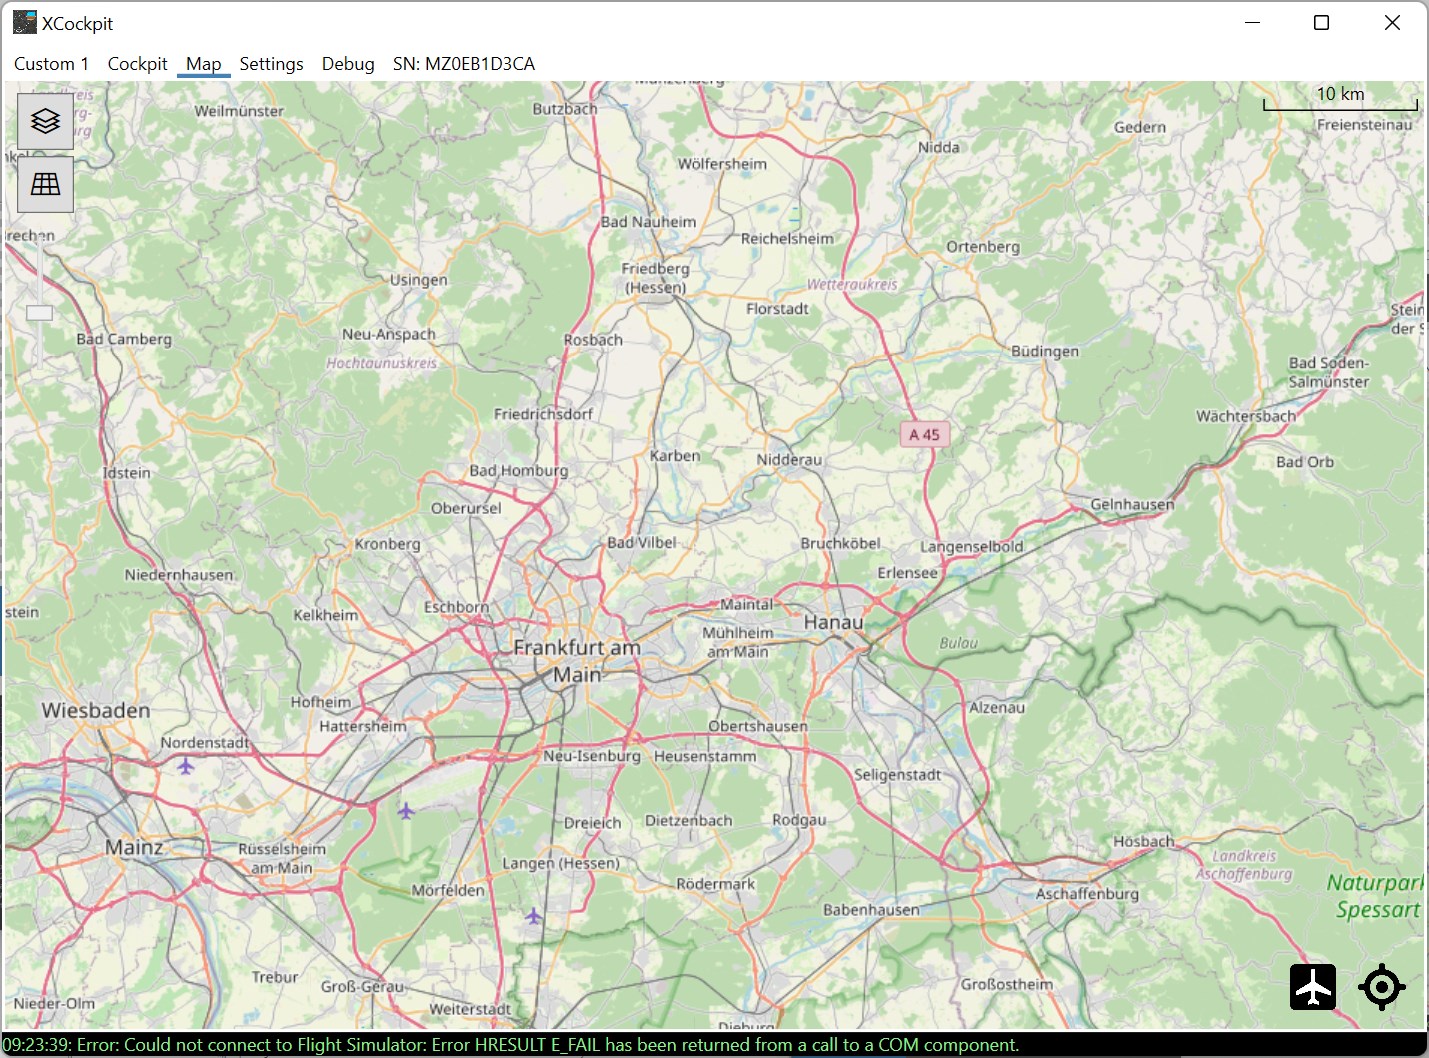Select the Map tab

[x=204, y=64]
